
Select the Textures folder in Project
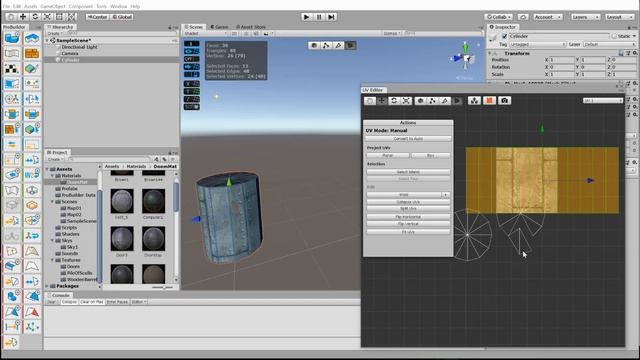(71, 260)
